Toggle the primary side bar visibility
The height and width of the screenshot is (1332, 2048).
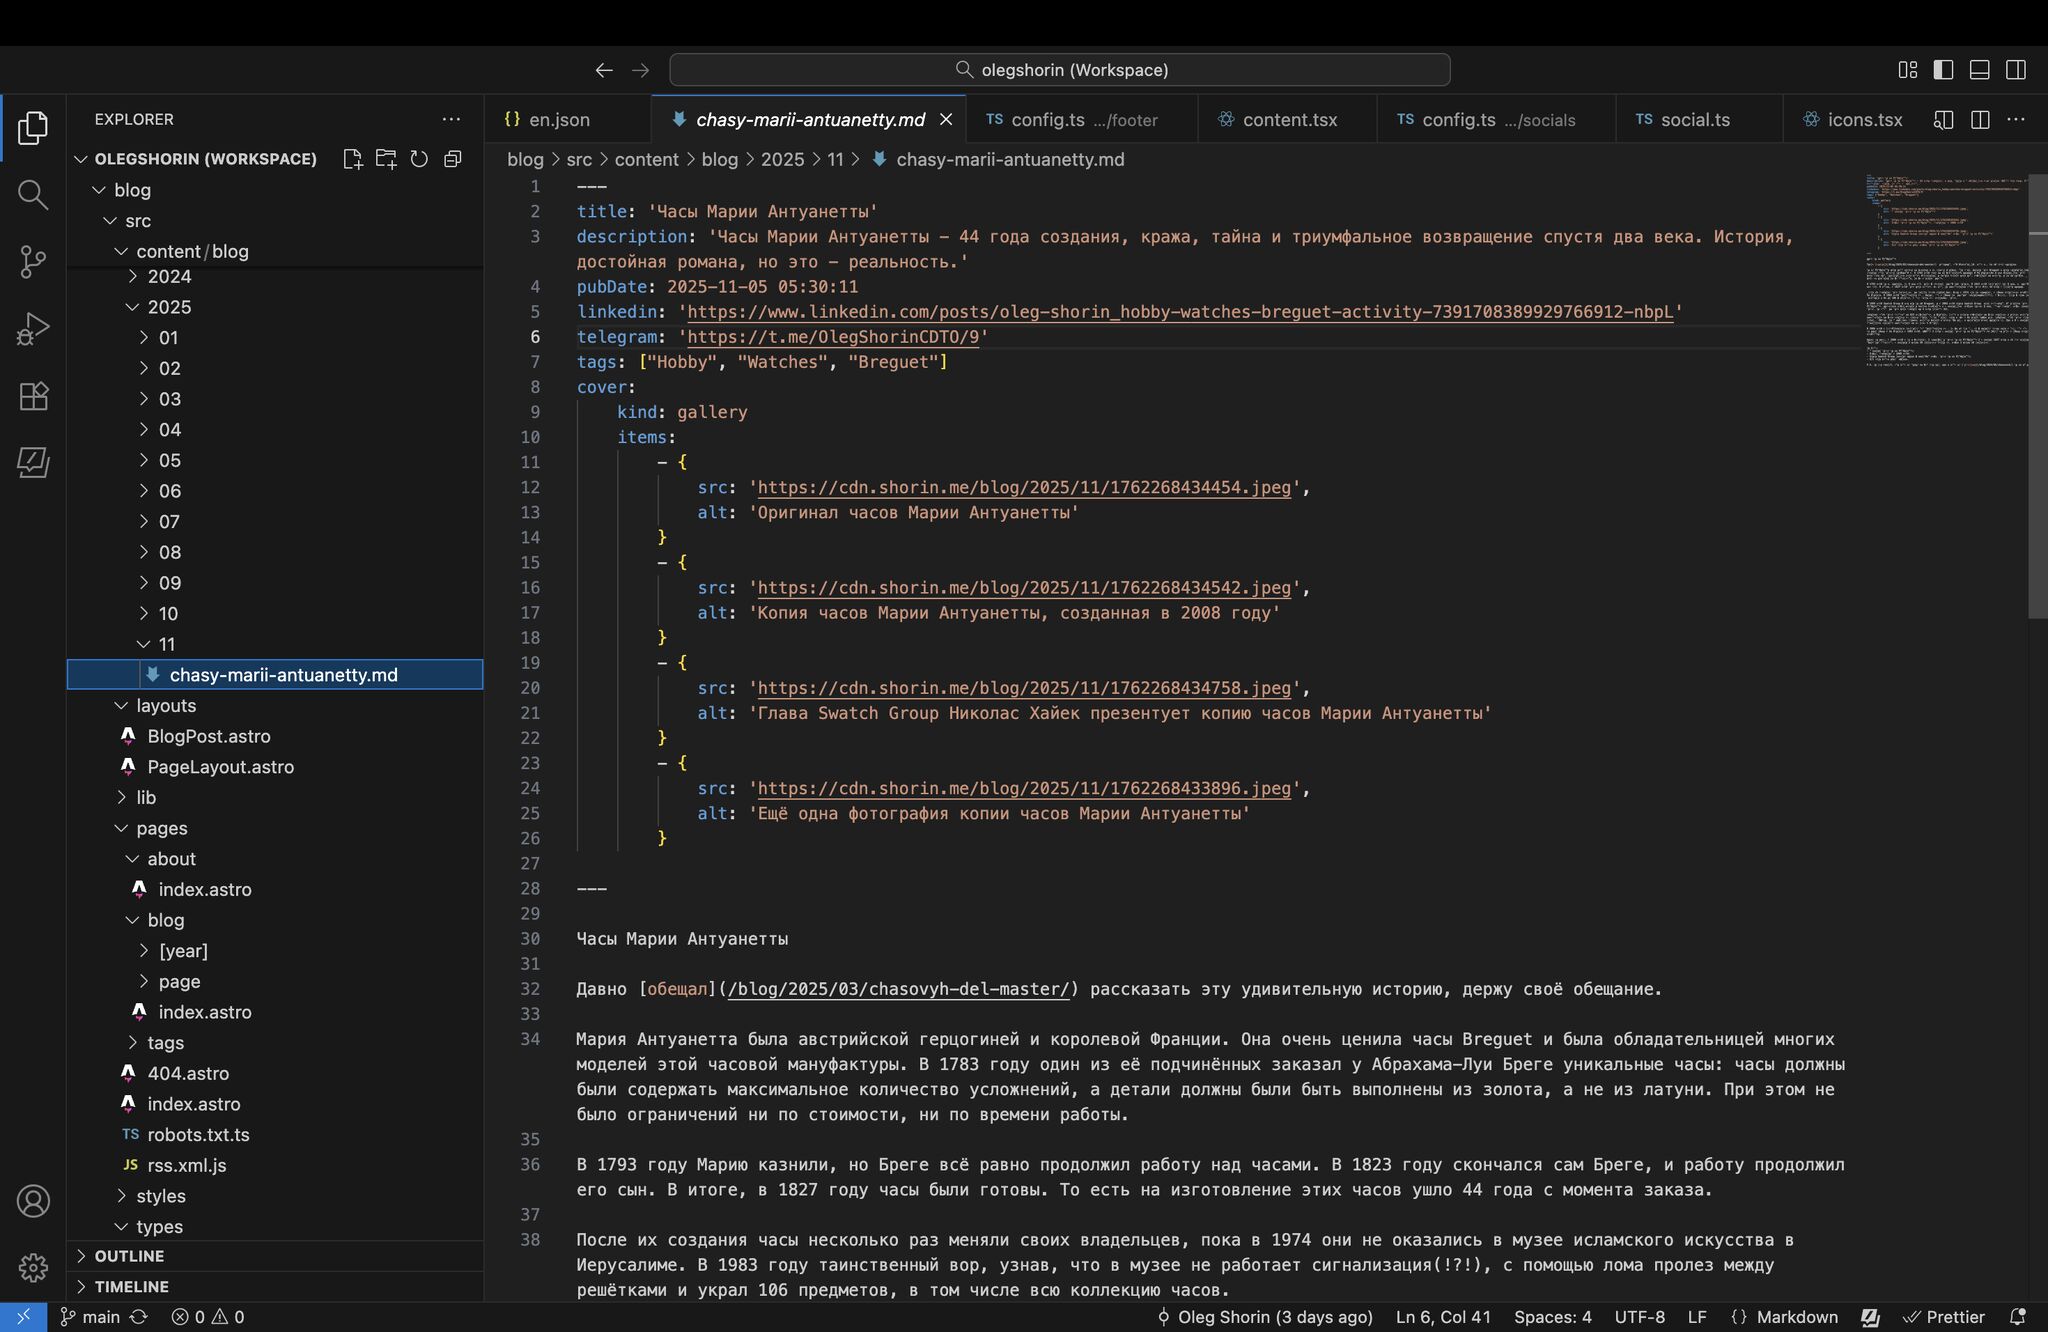click(1943, 70)
